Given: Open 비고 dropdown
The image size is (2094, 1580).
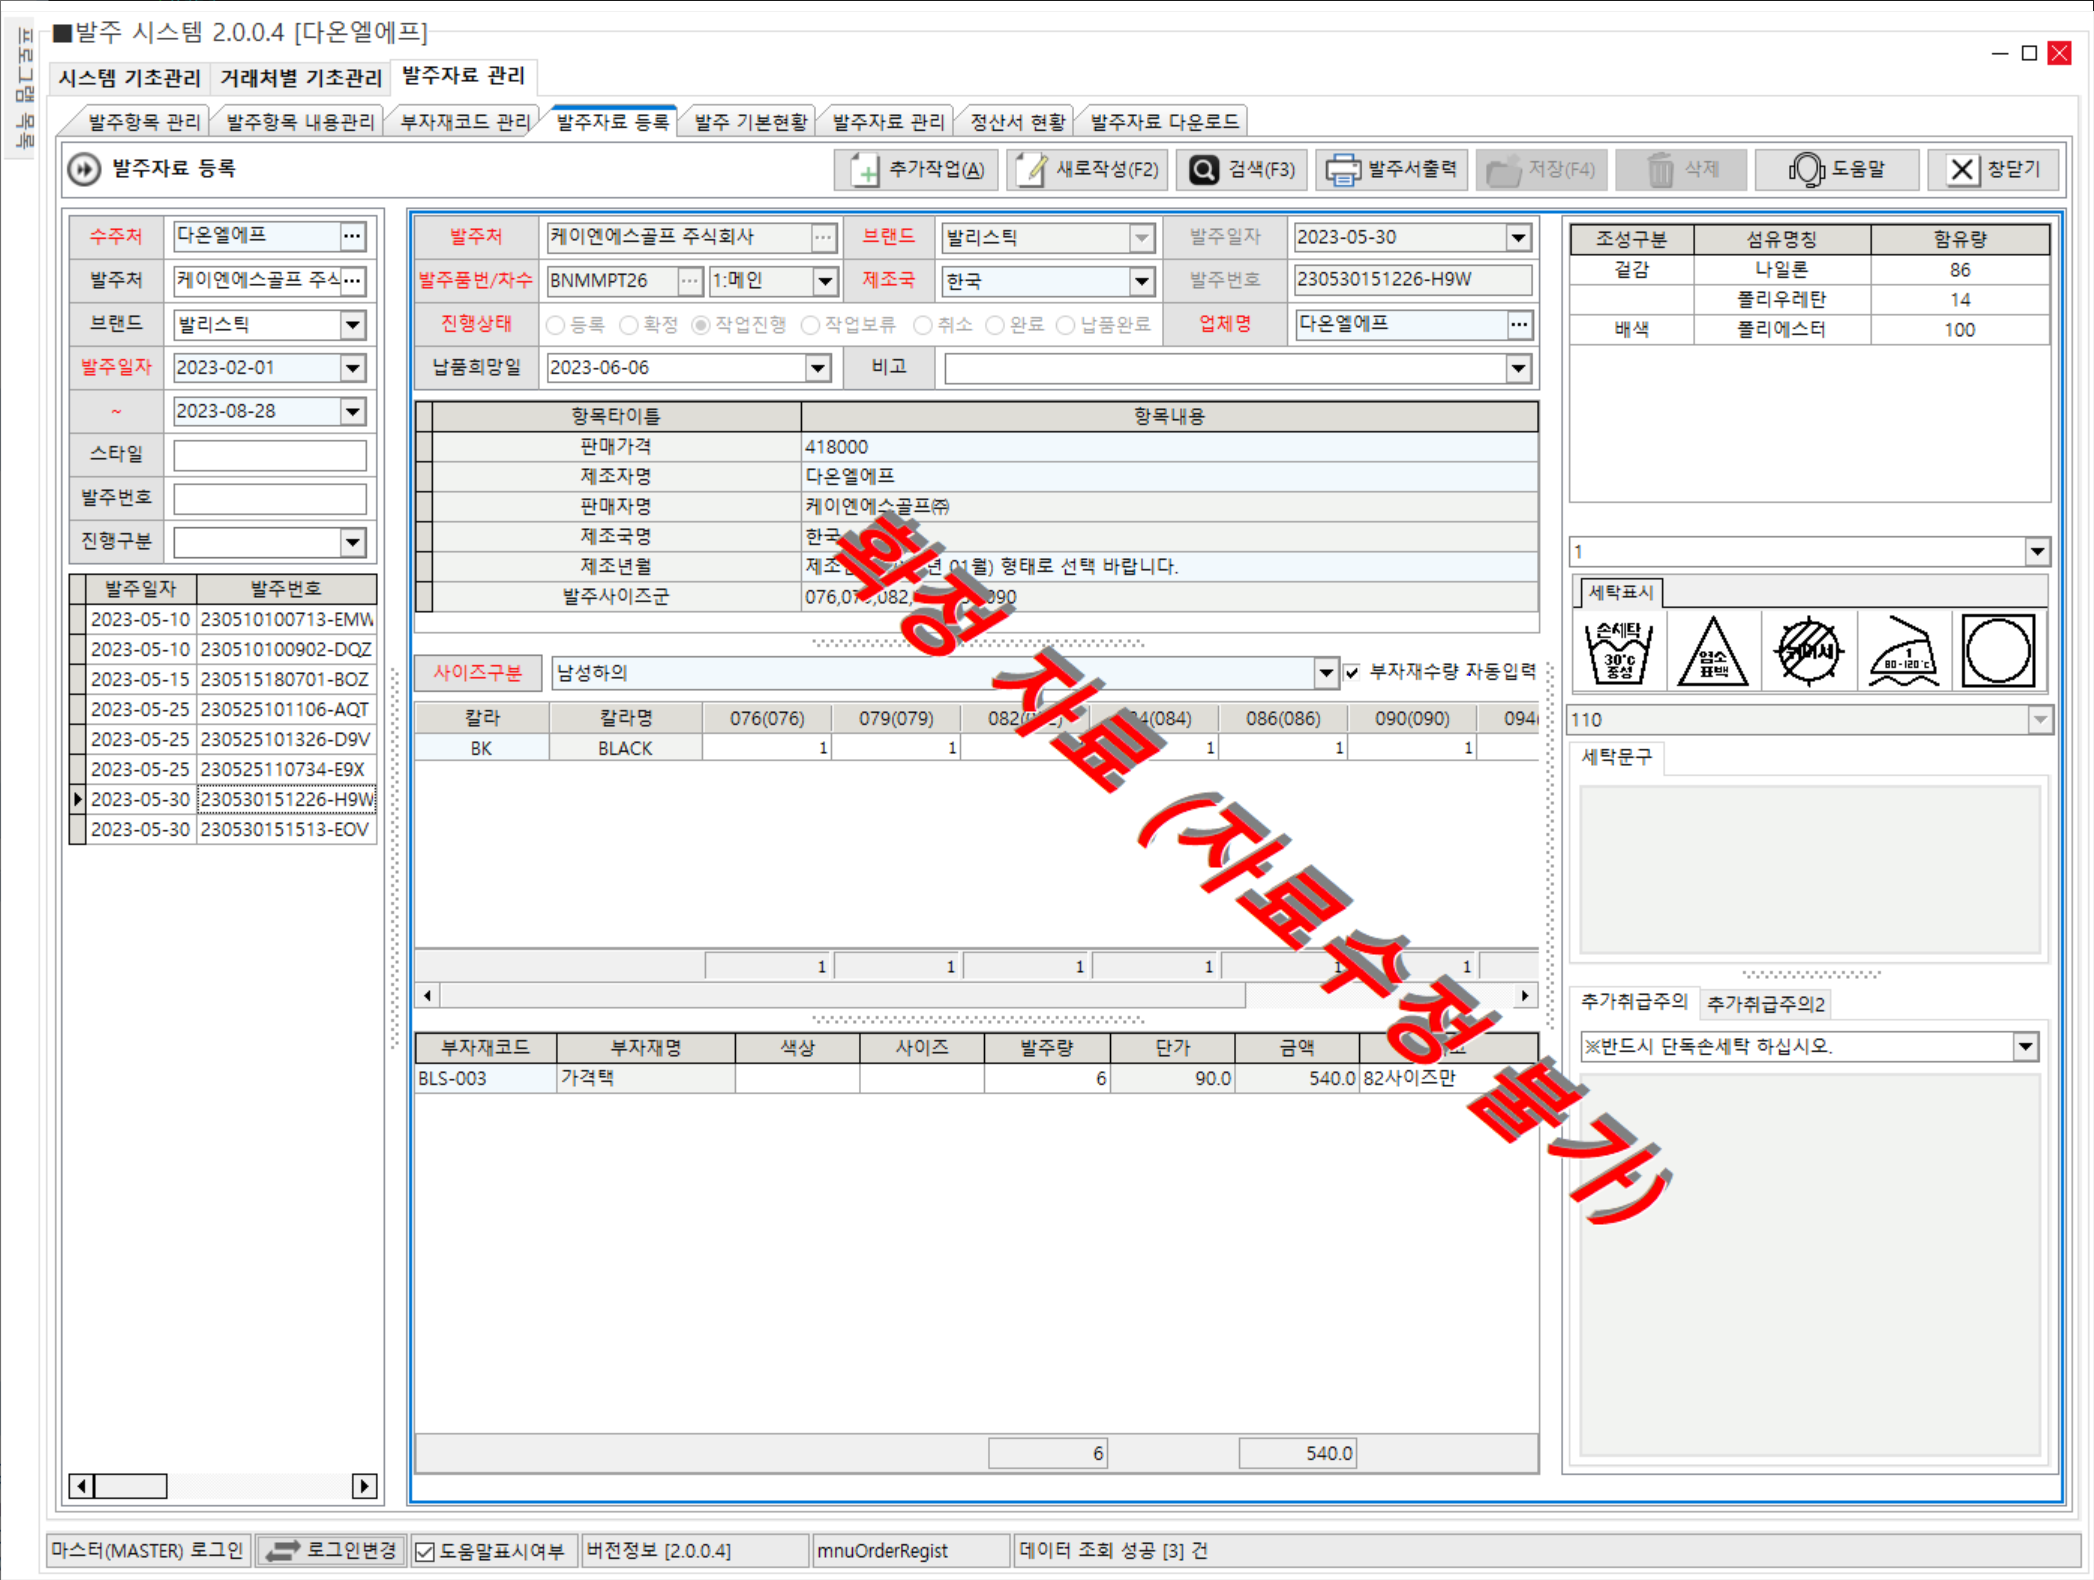Looking at the screenshot, I should pyautogui.click(x=1518, y=368).
